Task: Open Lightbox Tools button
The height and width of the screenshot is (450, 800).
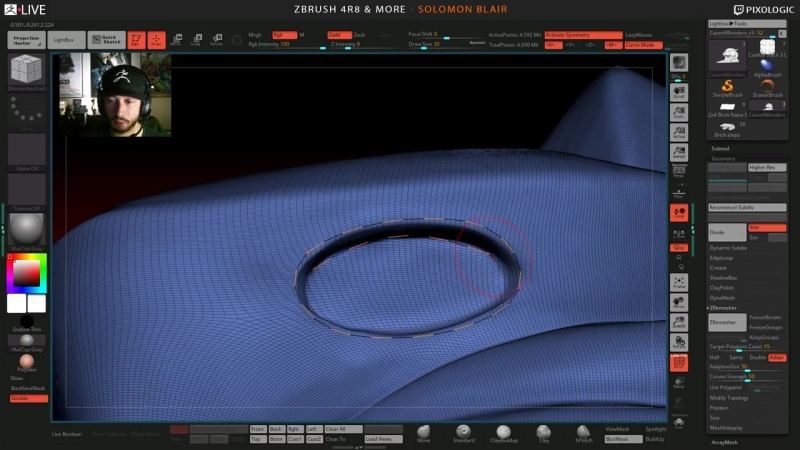Action: (747, 23)
